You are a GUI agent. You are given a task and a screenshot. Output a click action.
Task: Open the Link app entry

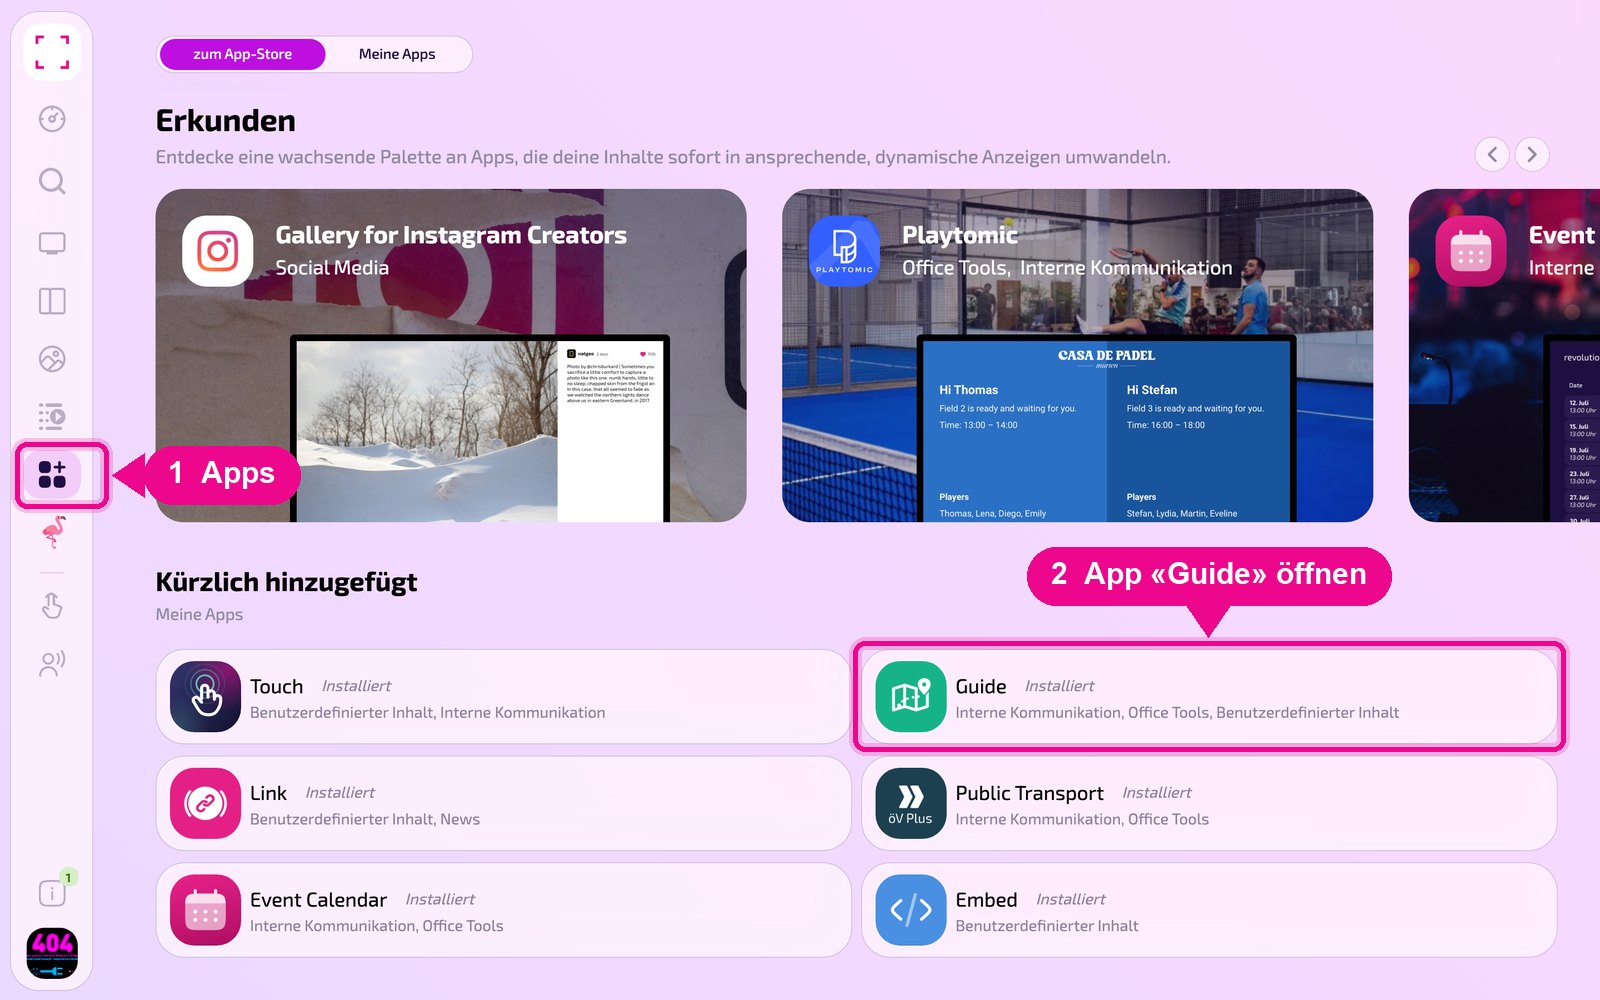point(503,803)
